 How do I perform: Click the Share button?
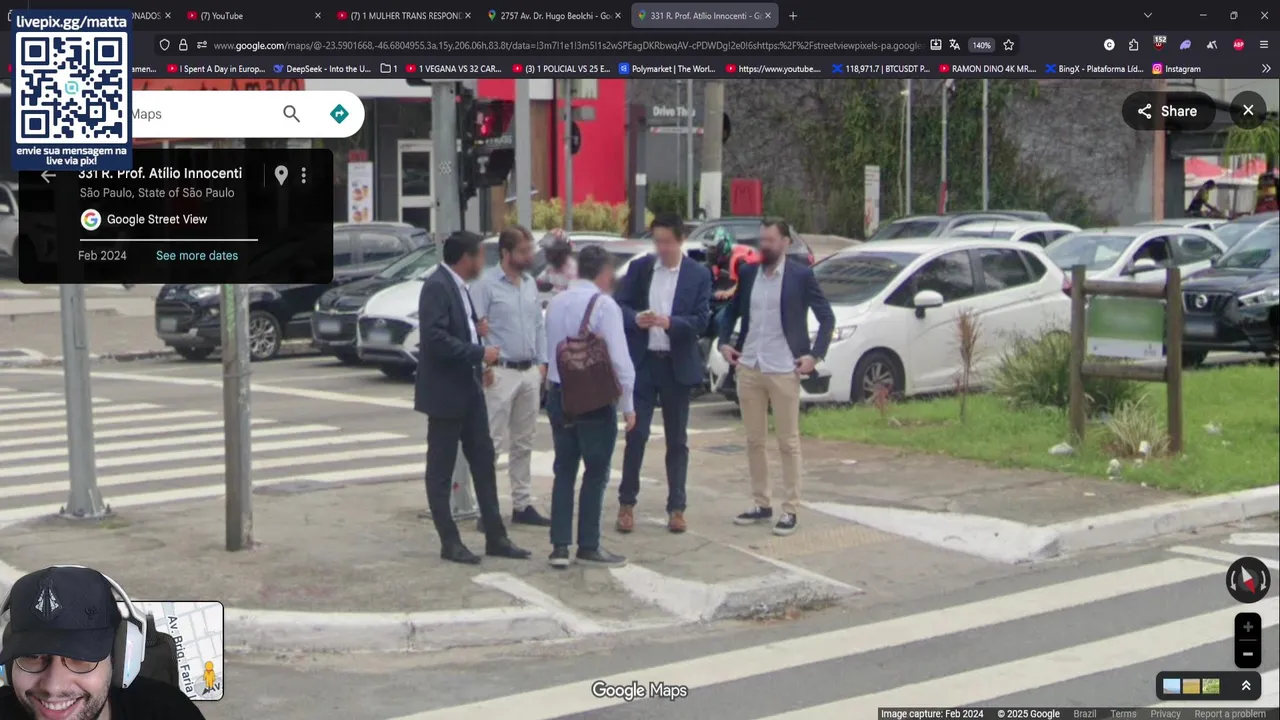point(1167,111)
